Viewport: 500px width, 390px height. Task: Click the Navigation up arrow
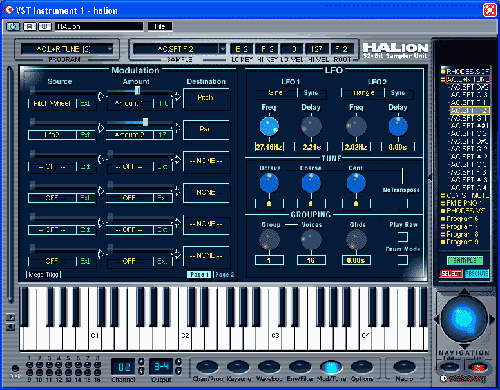[x=464, y=292]
